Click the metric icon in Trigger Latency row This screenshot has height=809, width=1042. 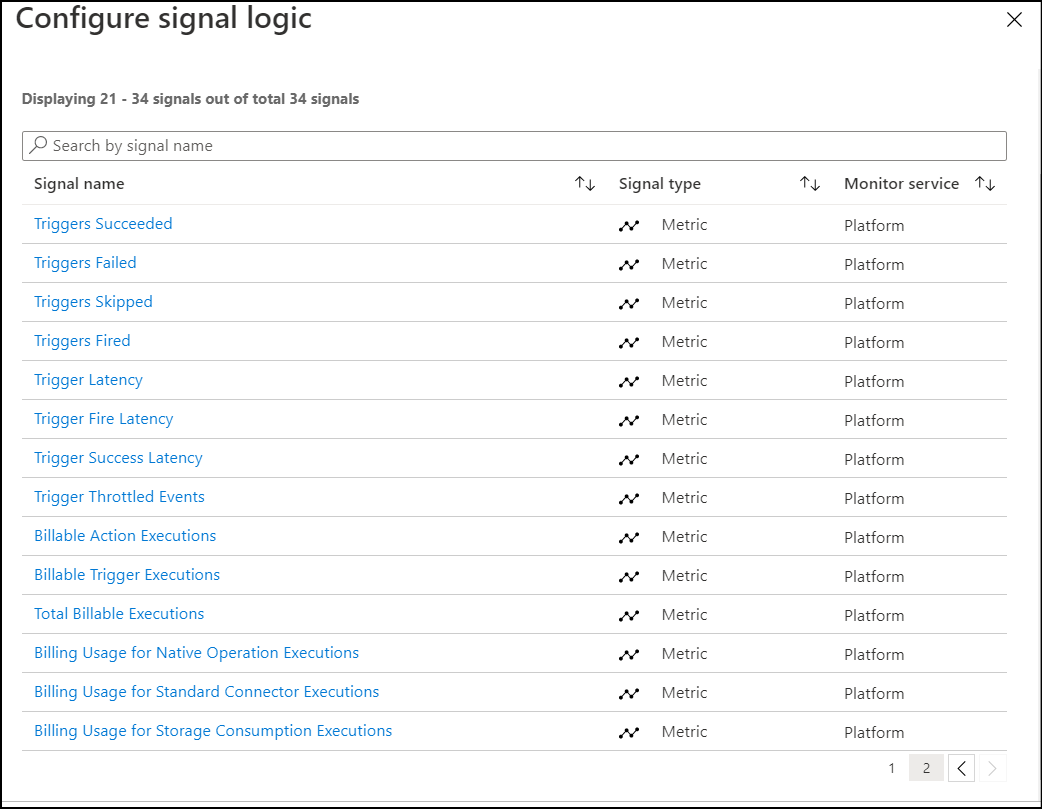point(628,382)
